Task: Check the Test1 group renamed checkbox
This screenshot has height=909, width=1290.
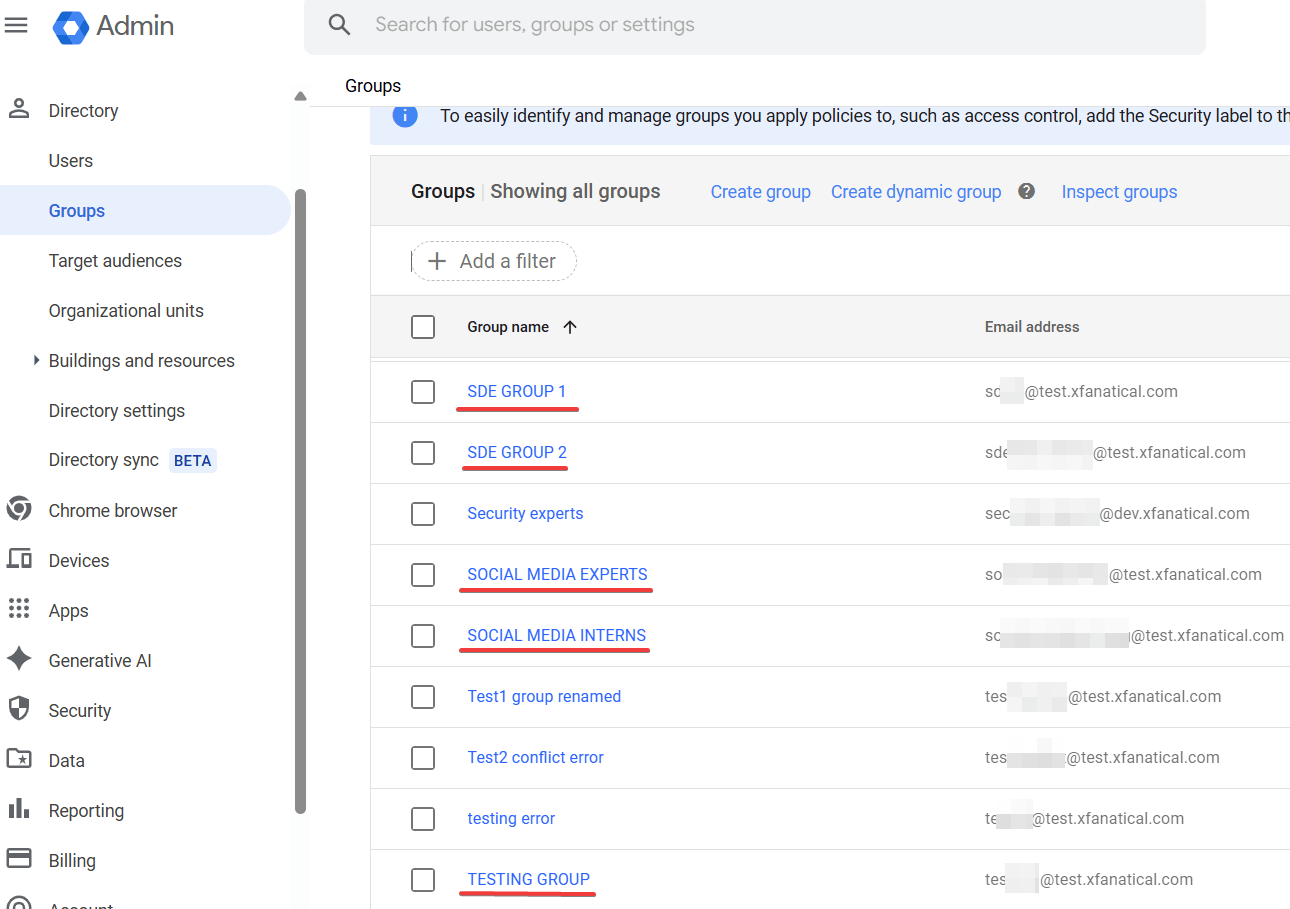Action: pyautogui.click(x=423, y=697)
